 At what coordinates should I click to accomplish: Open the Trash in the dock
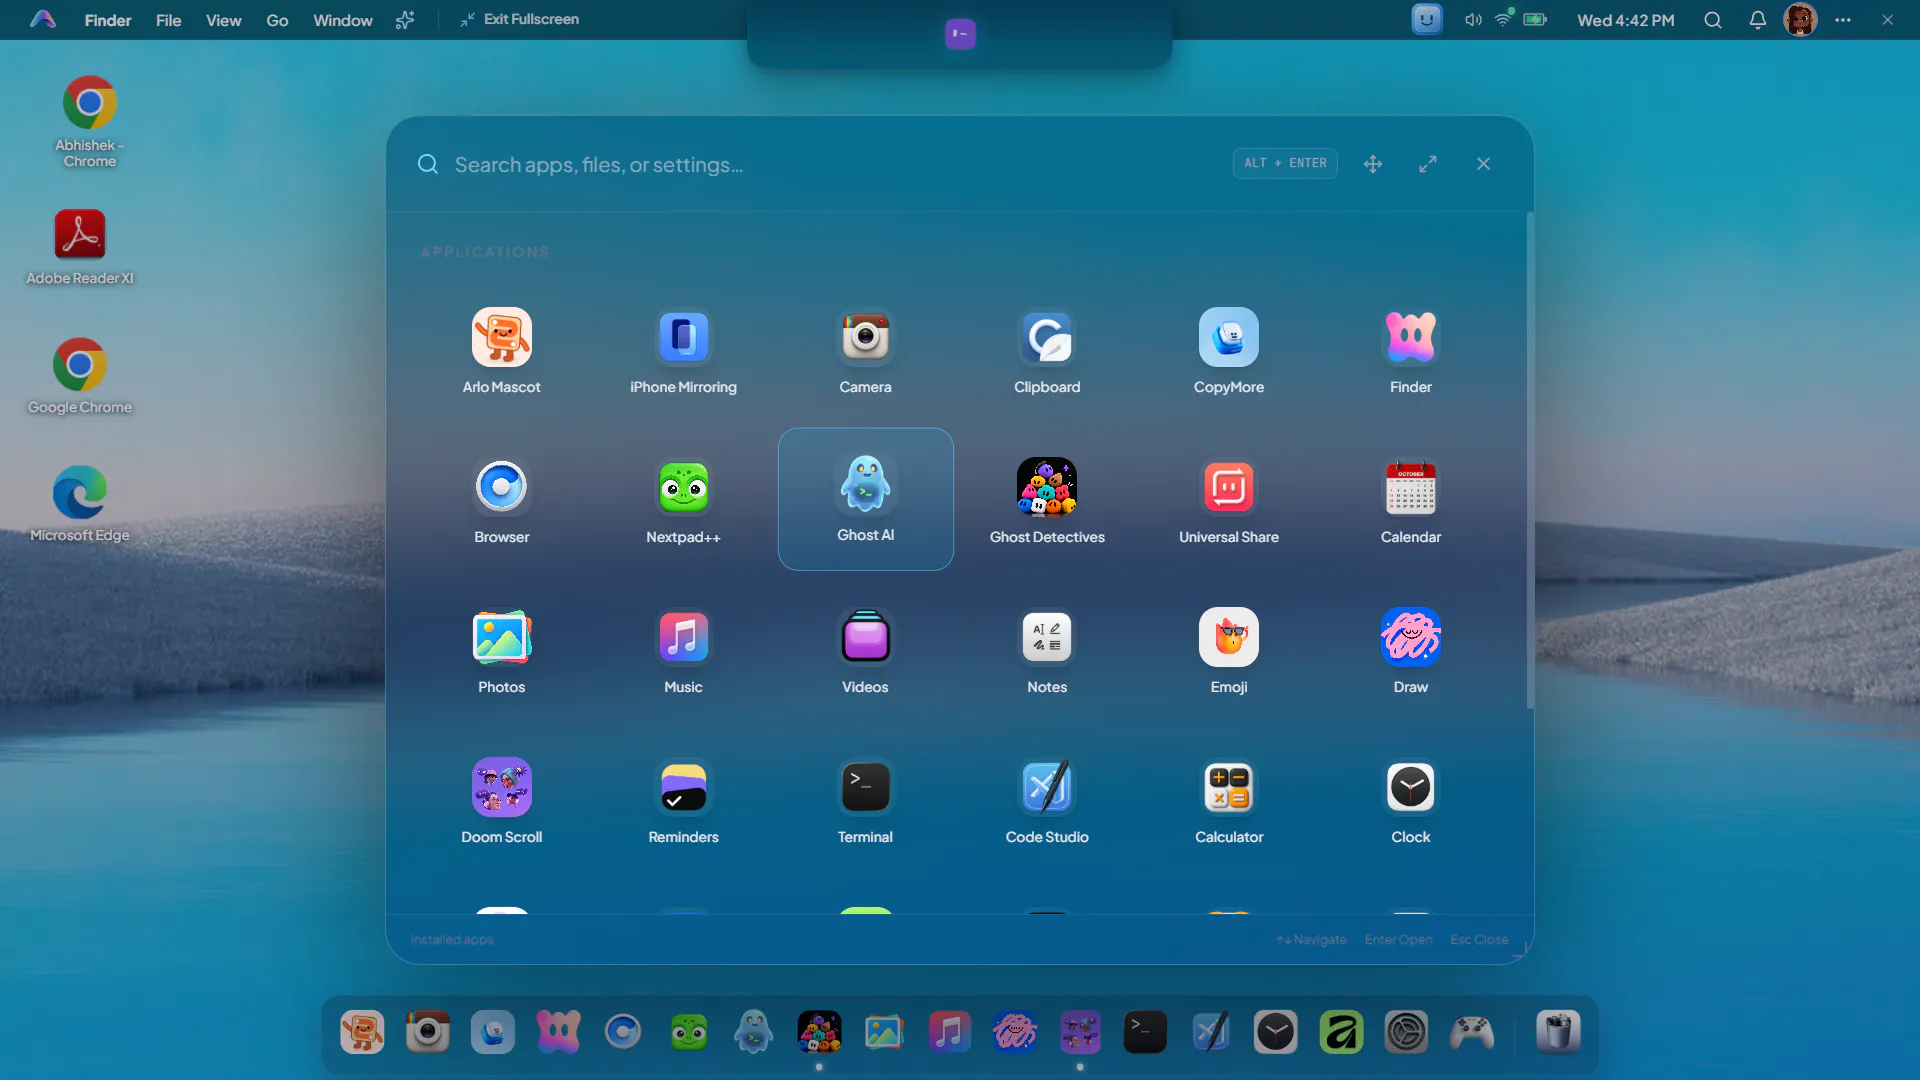pos(1558,1032)
